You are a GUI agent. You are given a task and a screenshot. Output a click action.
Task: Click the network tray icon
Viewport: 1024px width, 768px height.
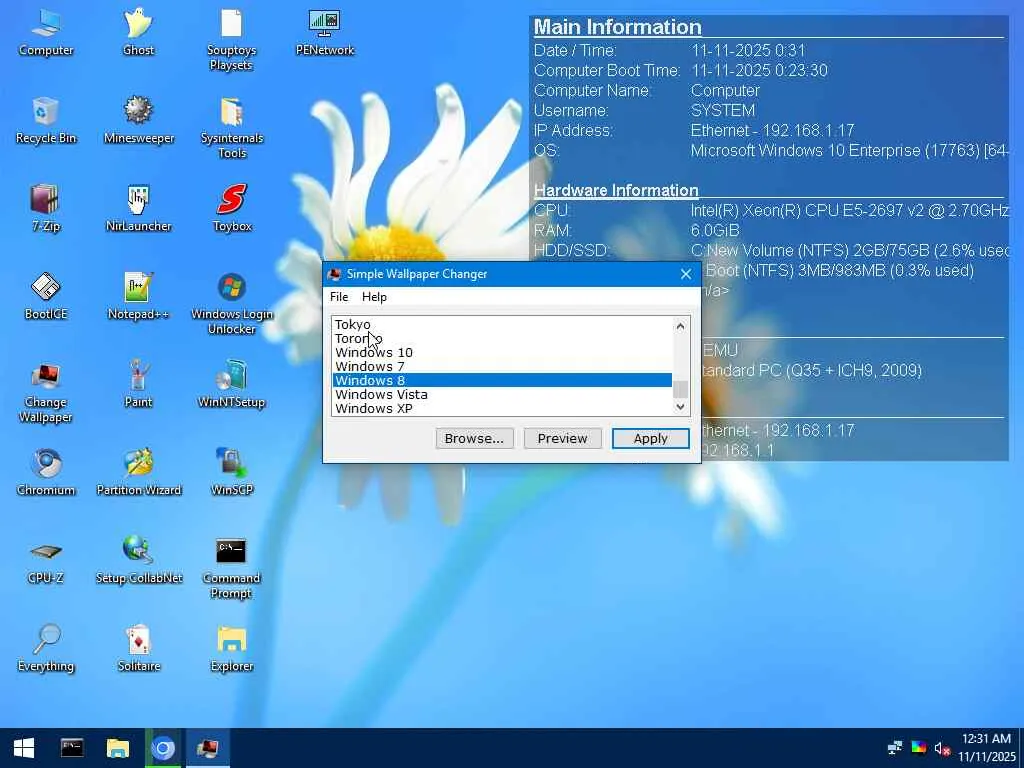click(895, 748)
